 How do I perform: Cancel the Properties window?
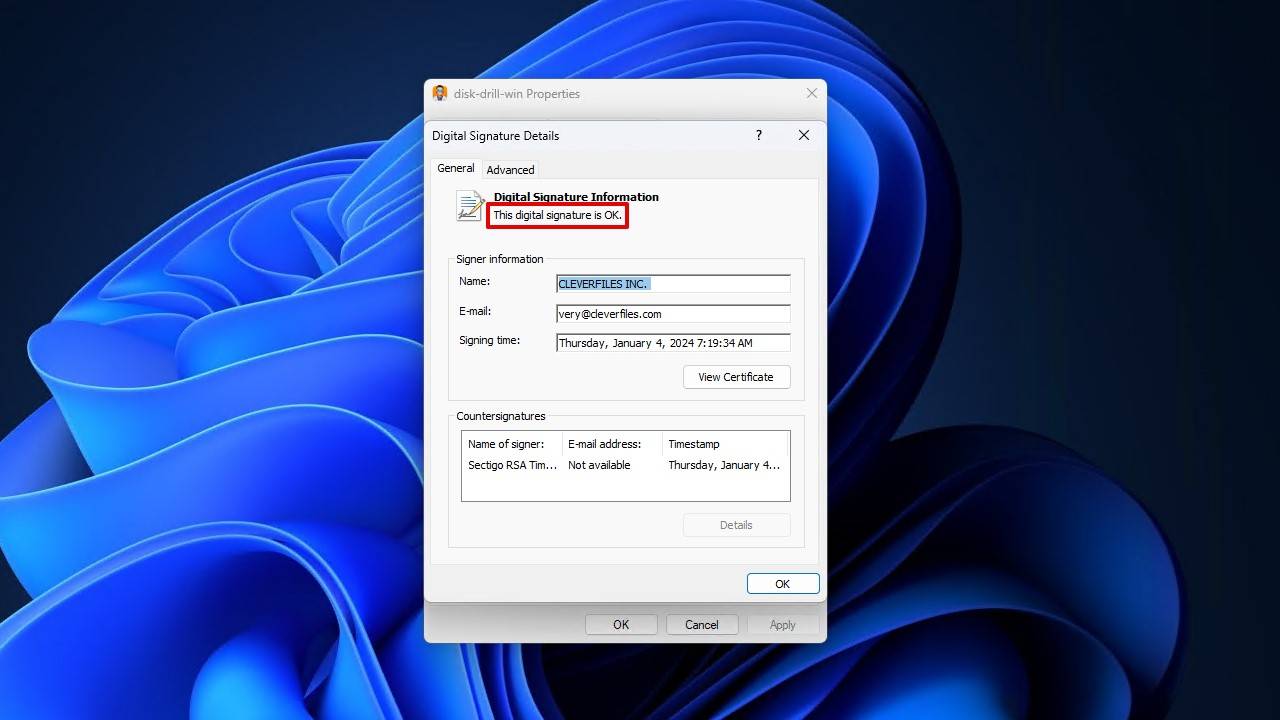(701, 625)
